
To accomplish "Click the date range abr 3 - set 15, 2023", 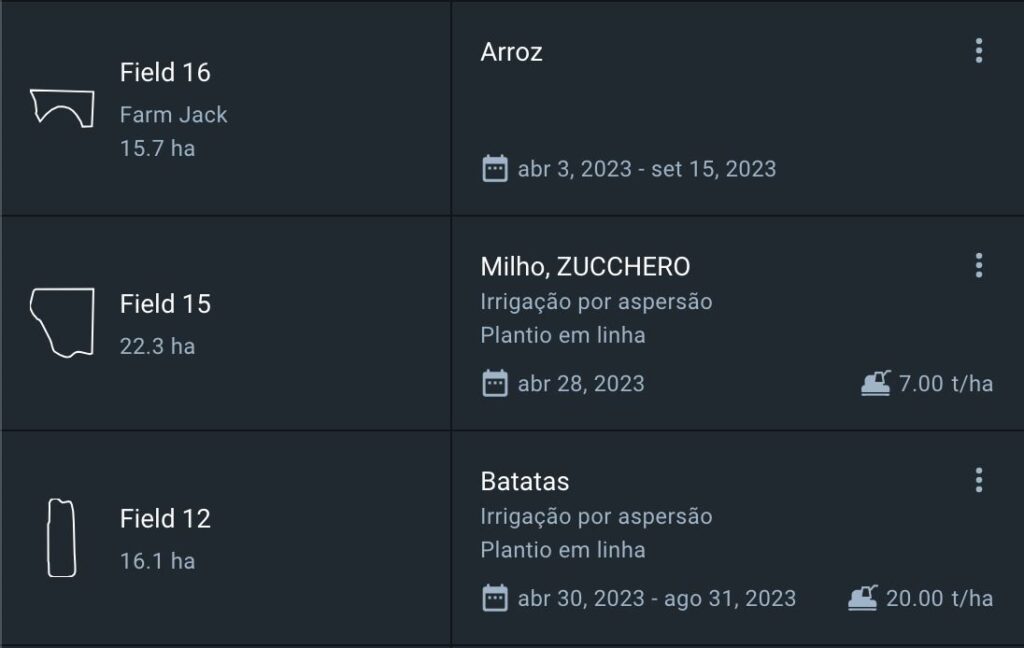I will click(646, 168).
